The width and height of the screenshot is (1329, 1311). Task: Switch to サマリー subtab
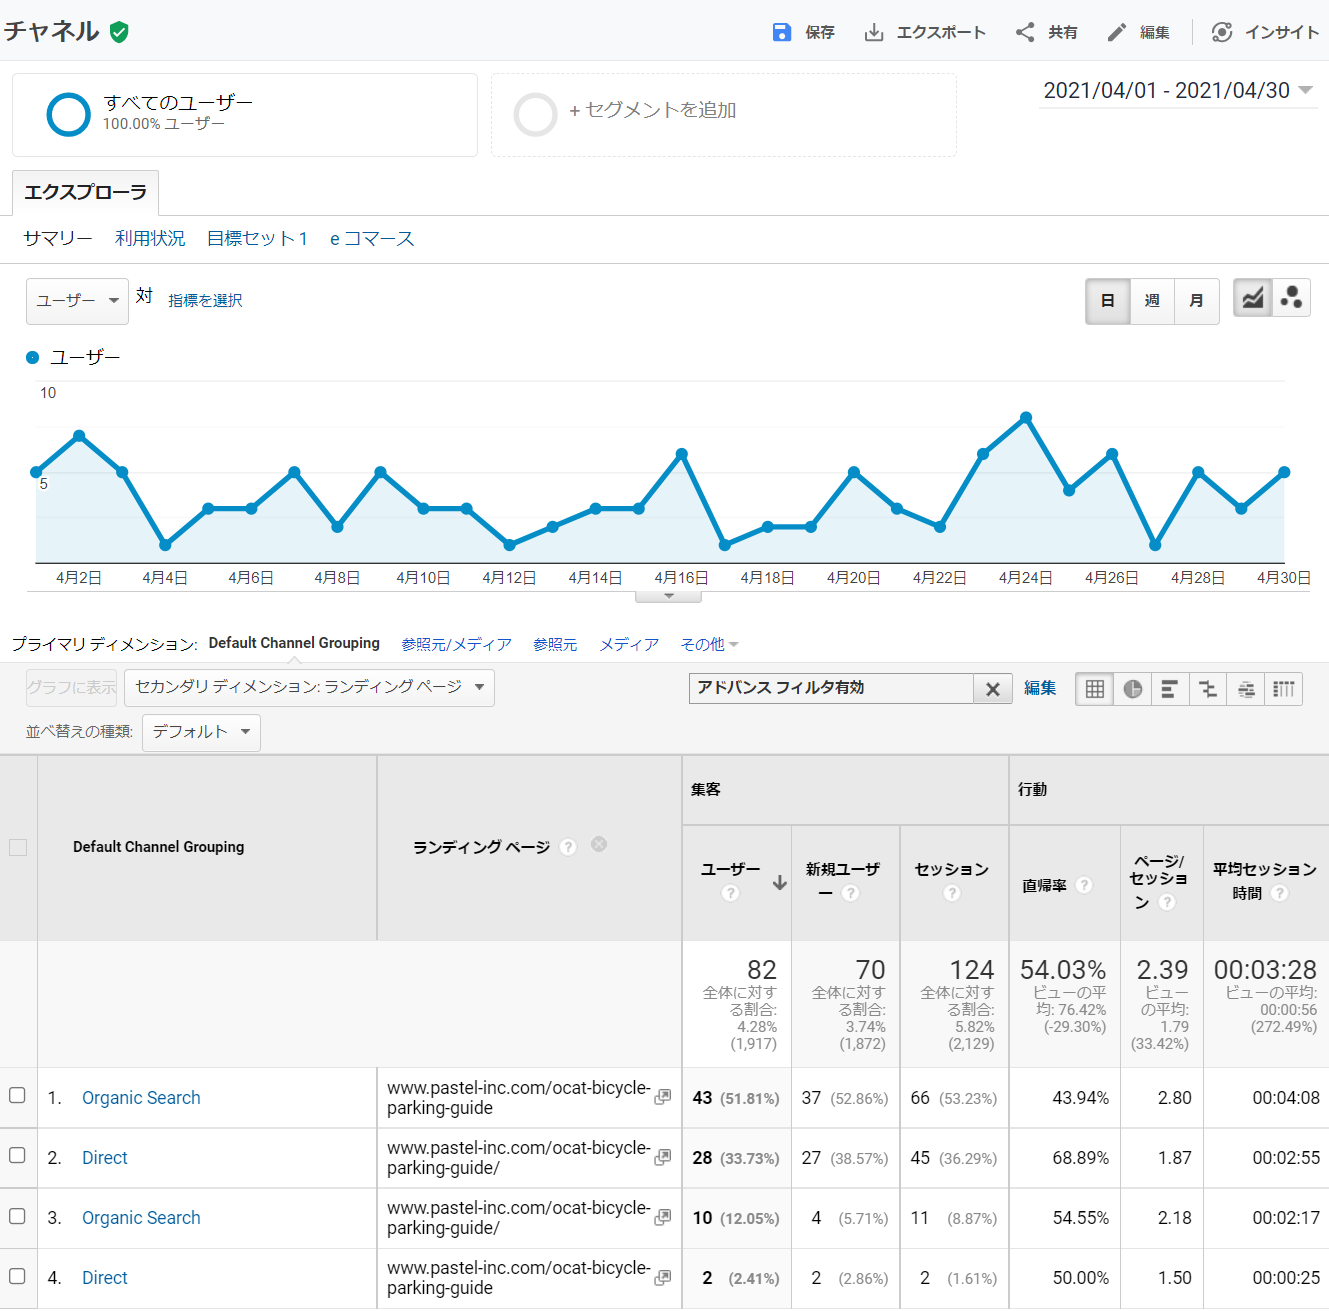point(58,238)
